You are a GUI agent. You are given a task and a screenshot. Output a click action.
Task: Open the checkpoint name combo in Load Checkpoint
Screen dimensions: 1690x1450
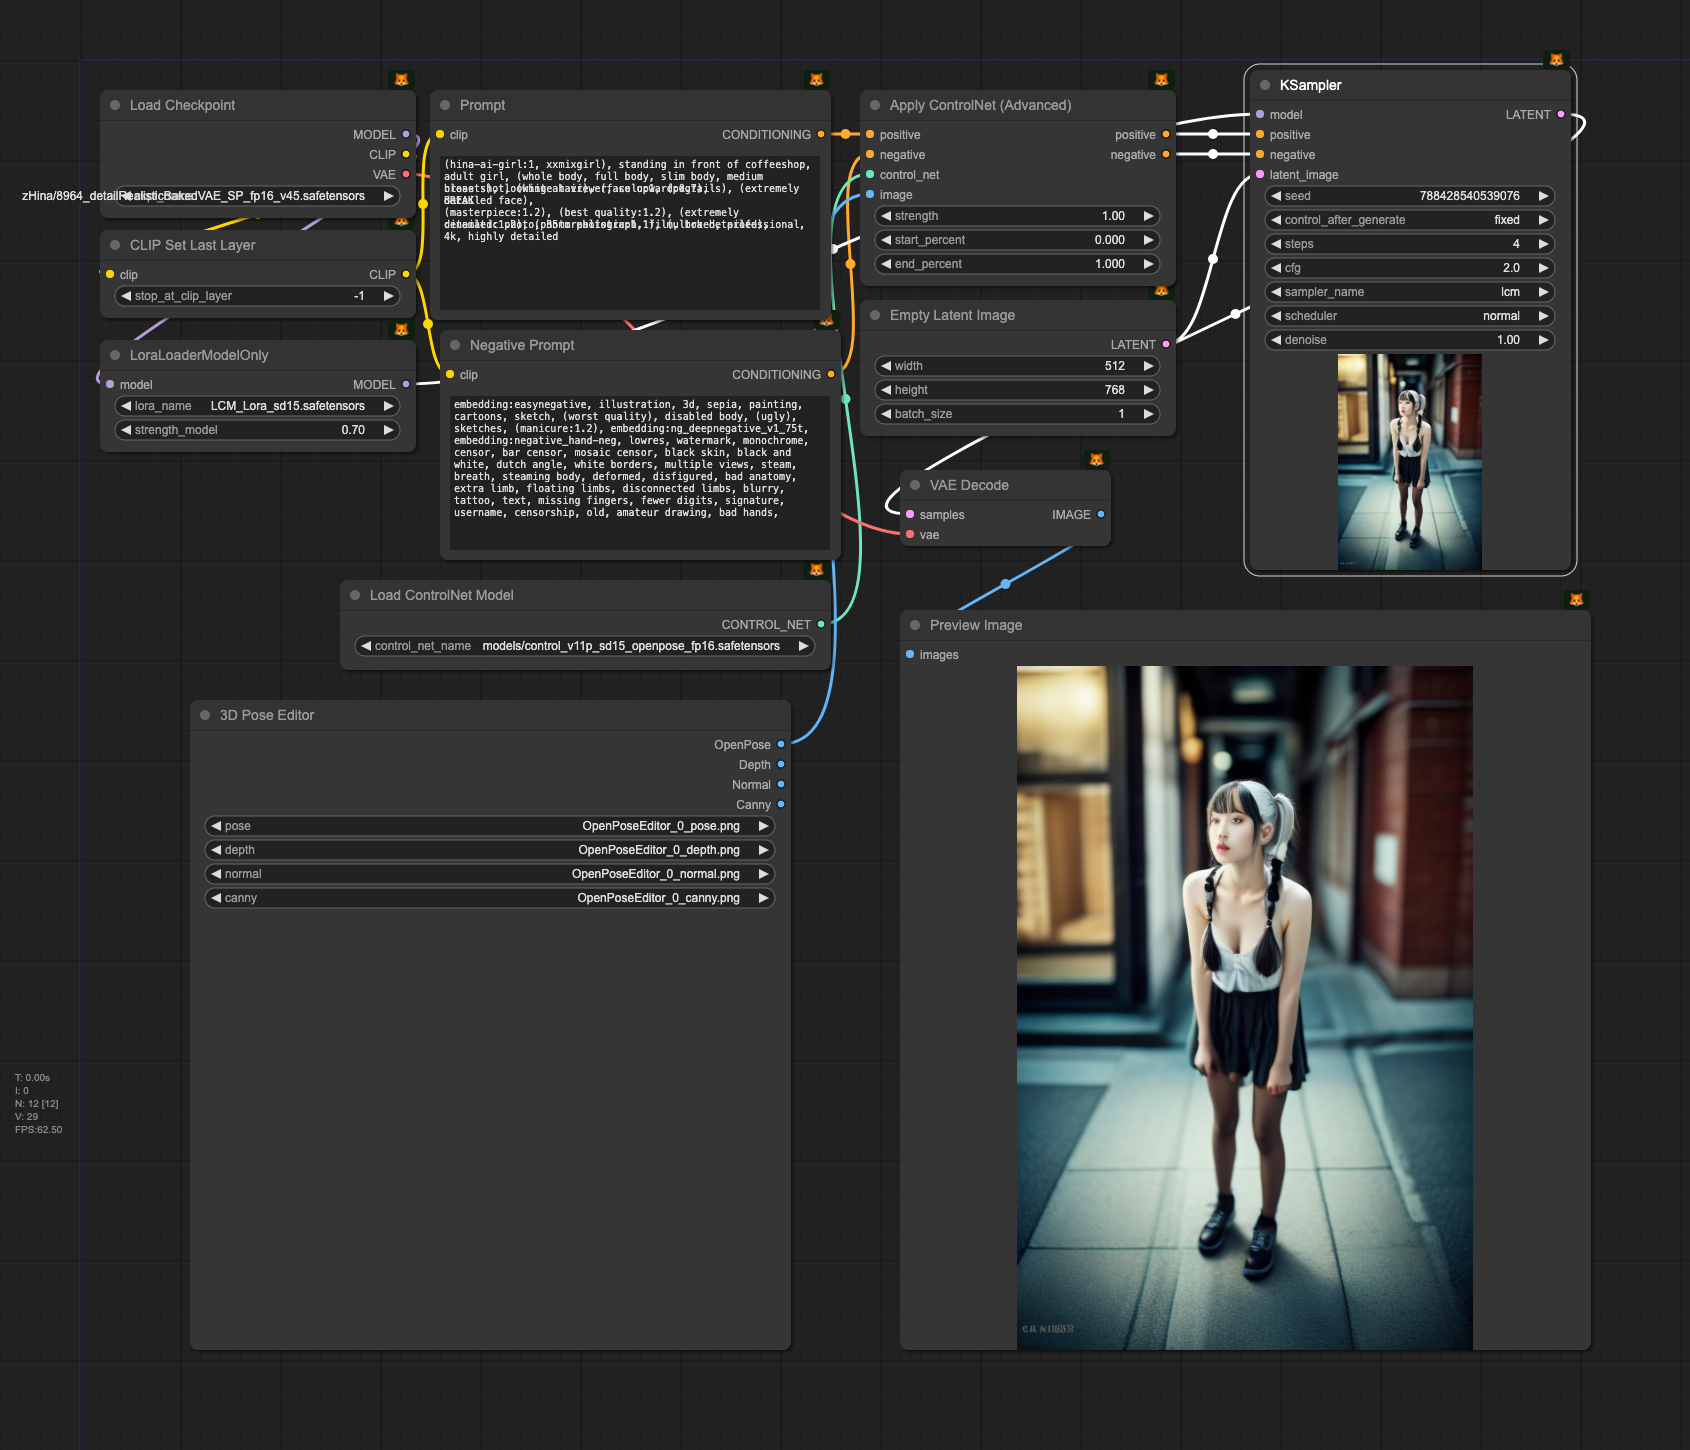pyautogui.click(x=258, y=196)
